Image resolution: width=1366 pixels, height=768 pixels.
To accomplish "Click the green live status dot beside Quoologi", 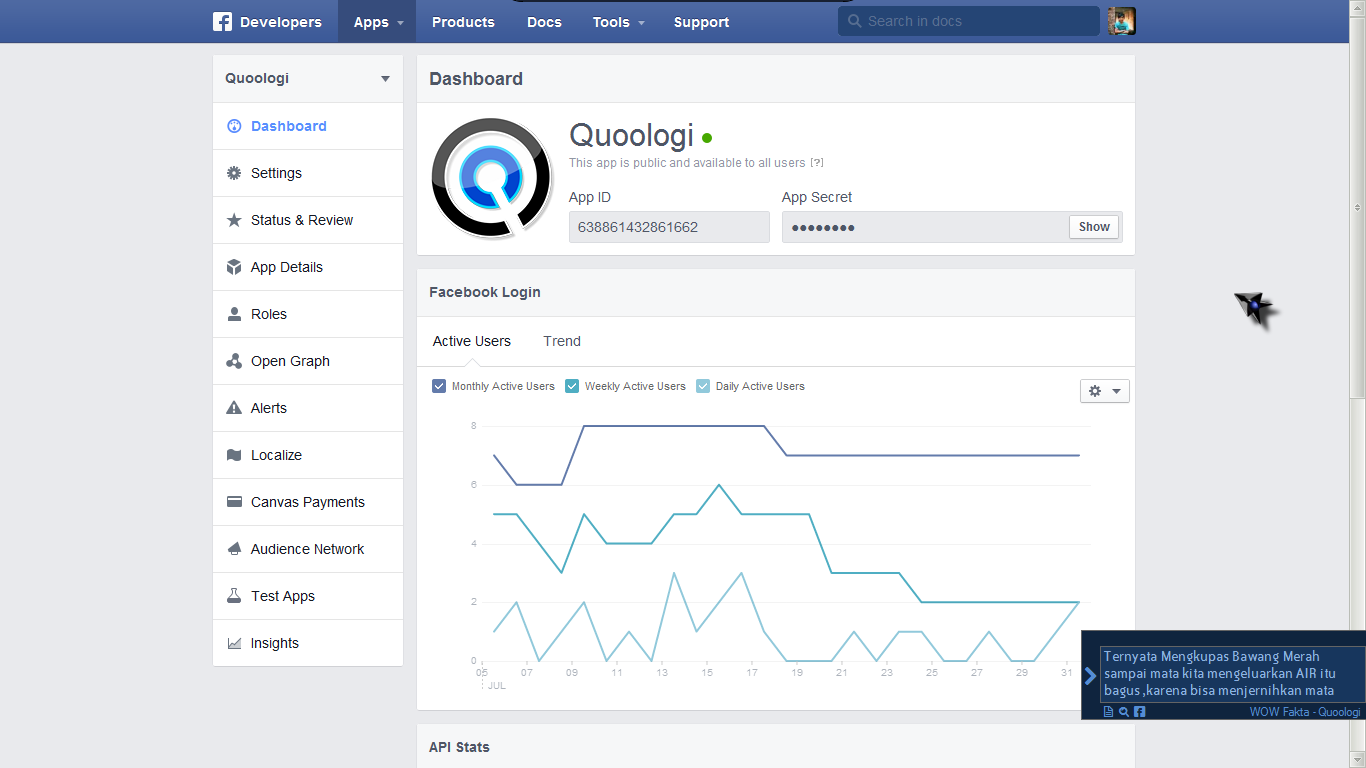I will (x=707, y=138).
